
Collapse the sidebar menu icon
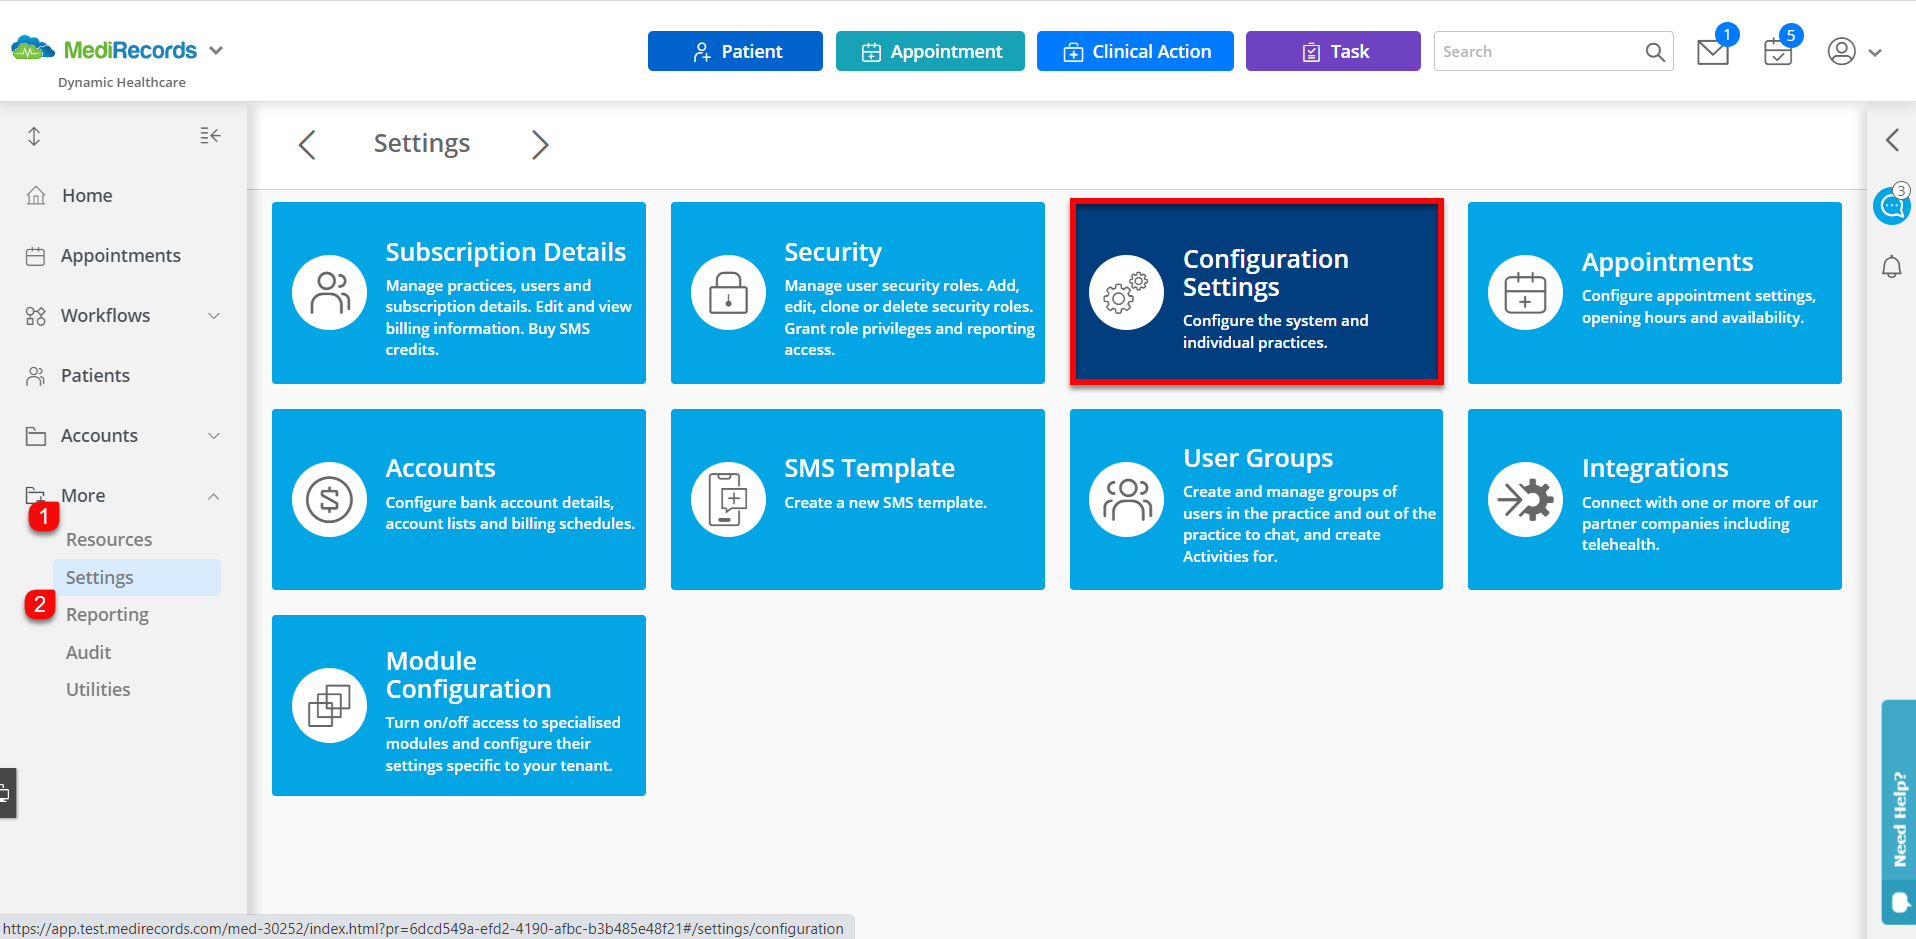coord(210,135)
